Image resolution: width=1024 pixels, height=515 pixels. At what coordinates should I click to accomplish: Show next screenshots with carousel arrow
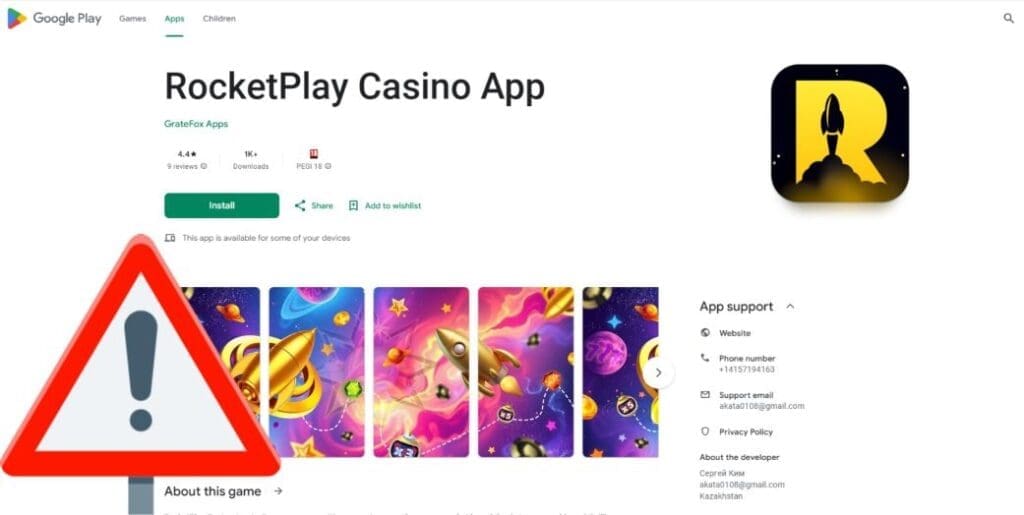pyautogui.click(x=658, y=373)
